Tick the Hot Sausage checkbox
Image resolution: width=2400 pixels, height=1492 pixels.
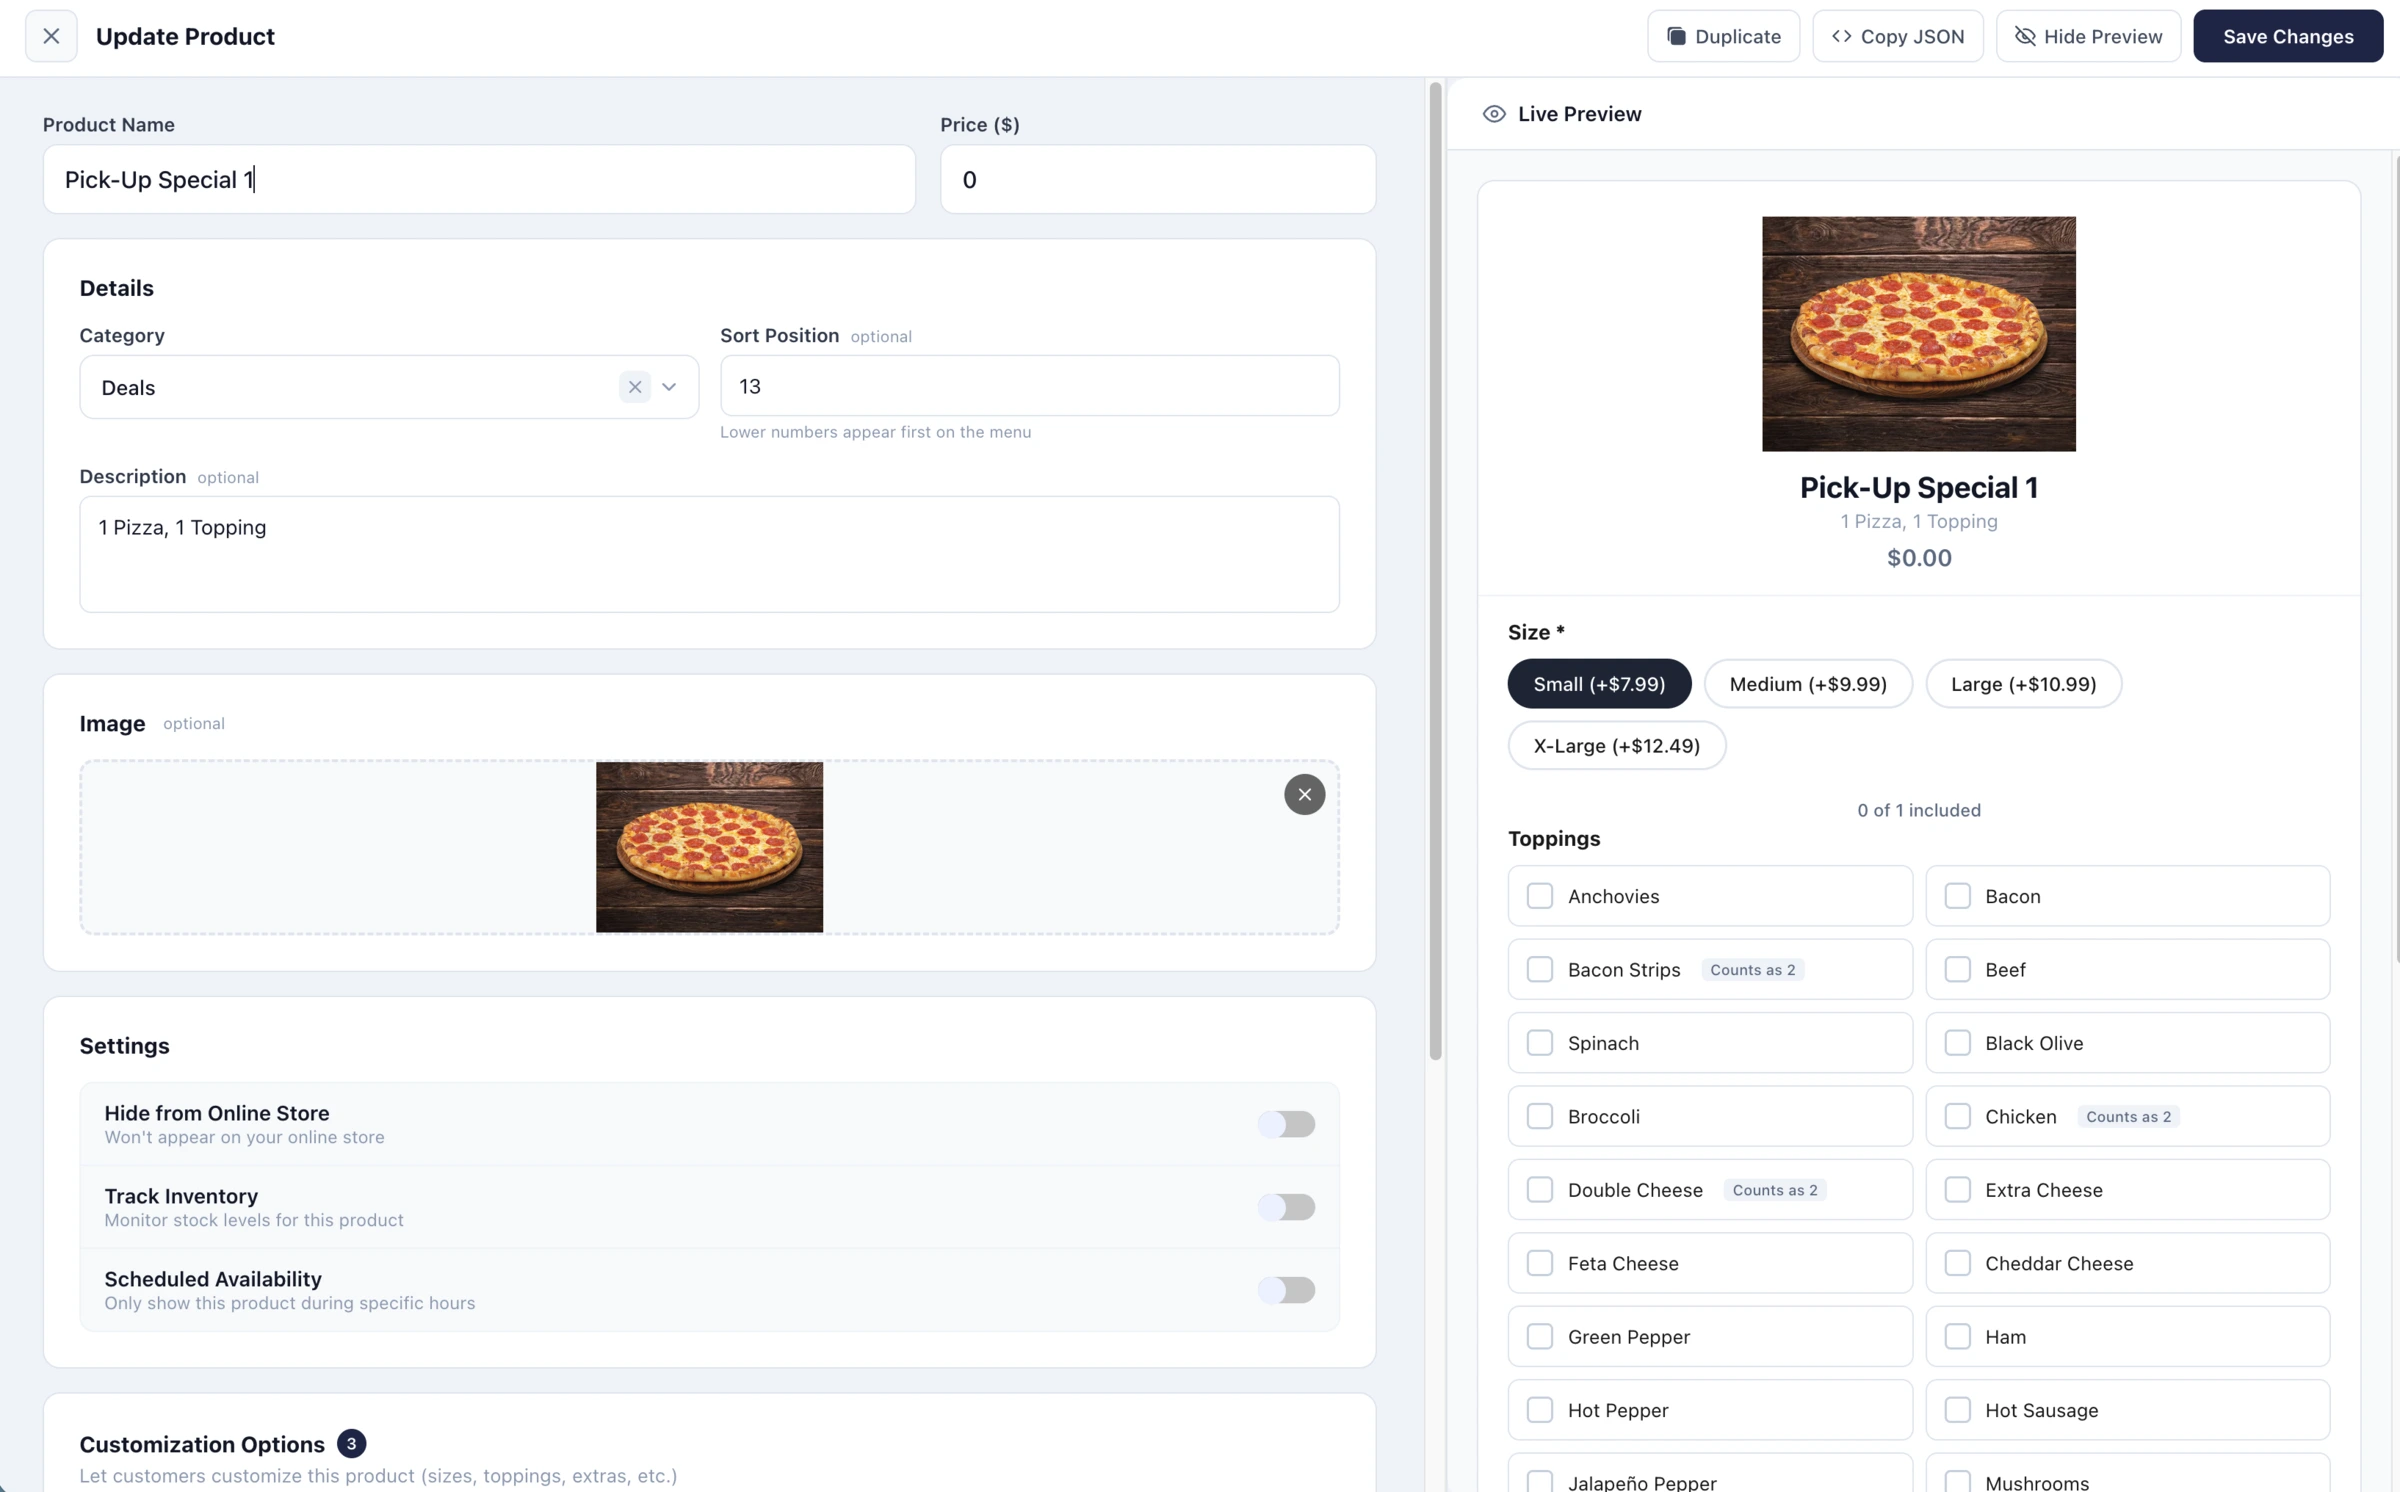(x=1957, y=1411)
